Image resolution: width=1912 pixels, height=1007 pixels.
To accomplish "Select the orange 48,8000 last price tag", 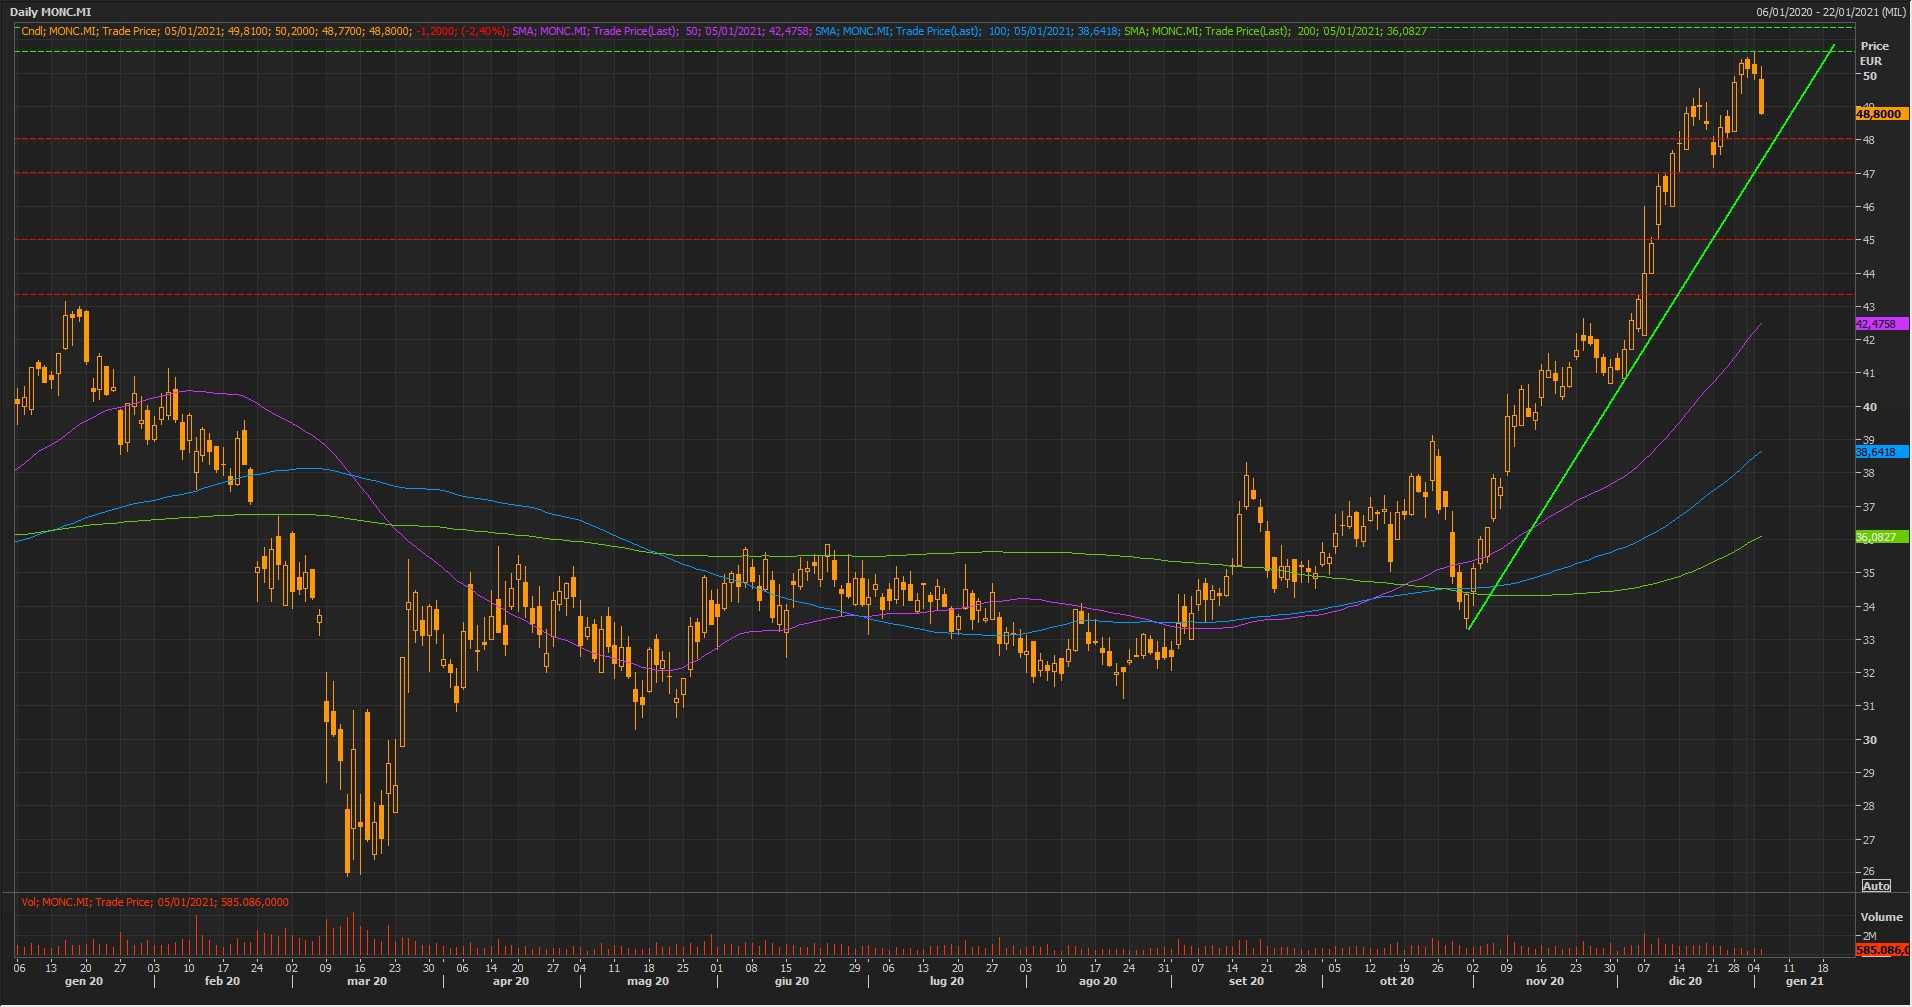I will (1879, 114).
